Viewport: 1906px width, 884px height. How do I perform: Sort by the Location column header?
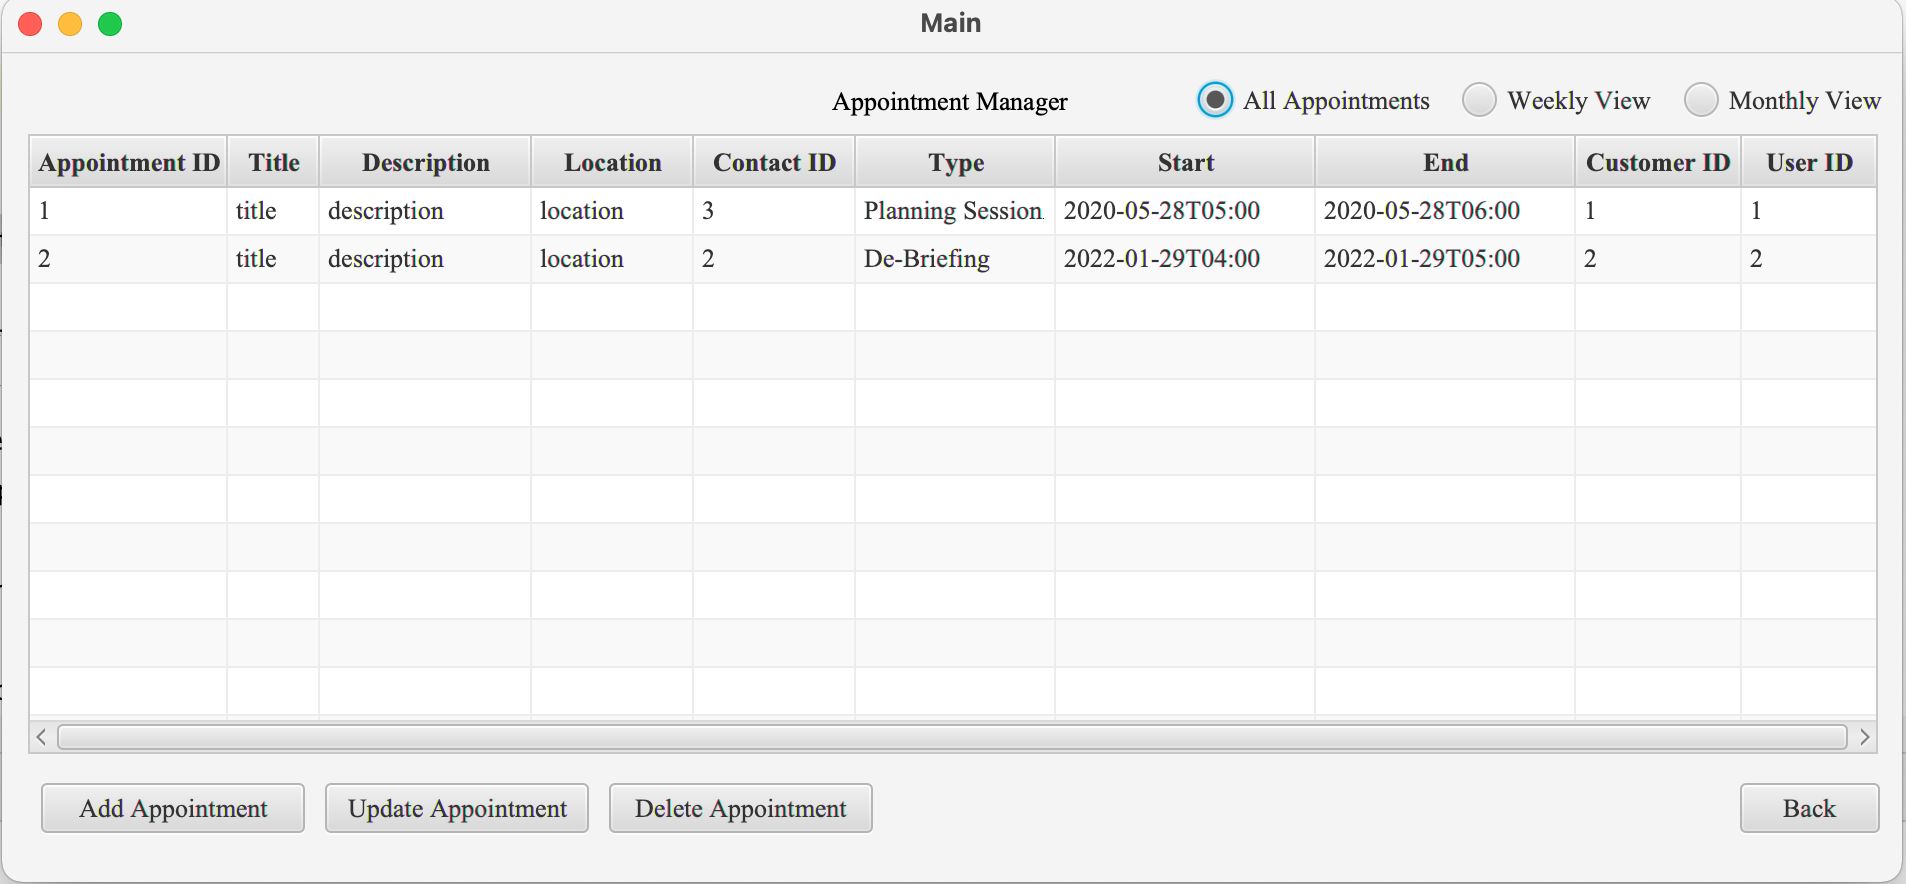(613, 162)
